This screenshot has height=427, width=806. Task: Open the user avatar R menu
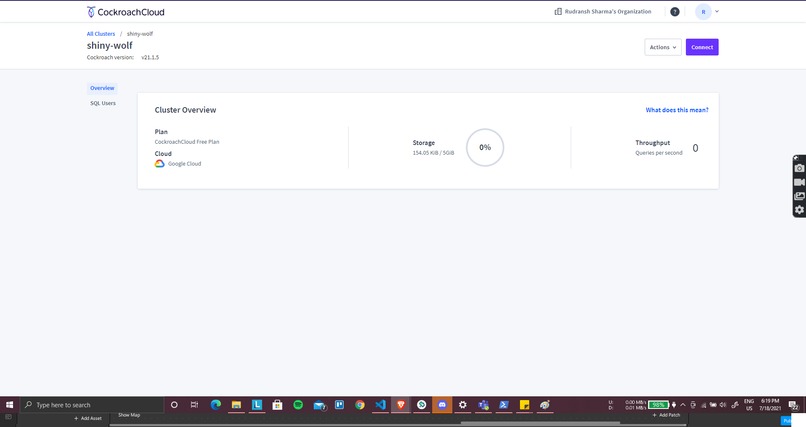pos(707,11)
